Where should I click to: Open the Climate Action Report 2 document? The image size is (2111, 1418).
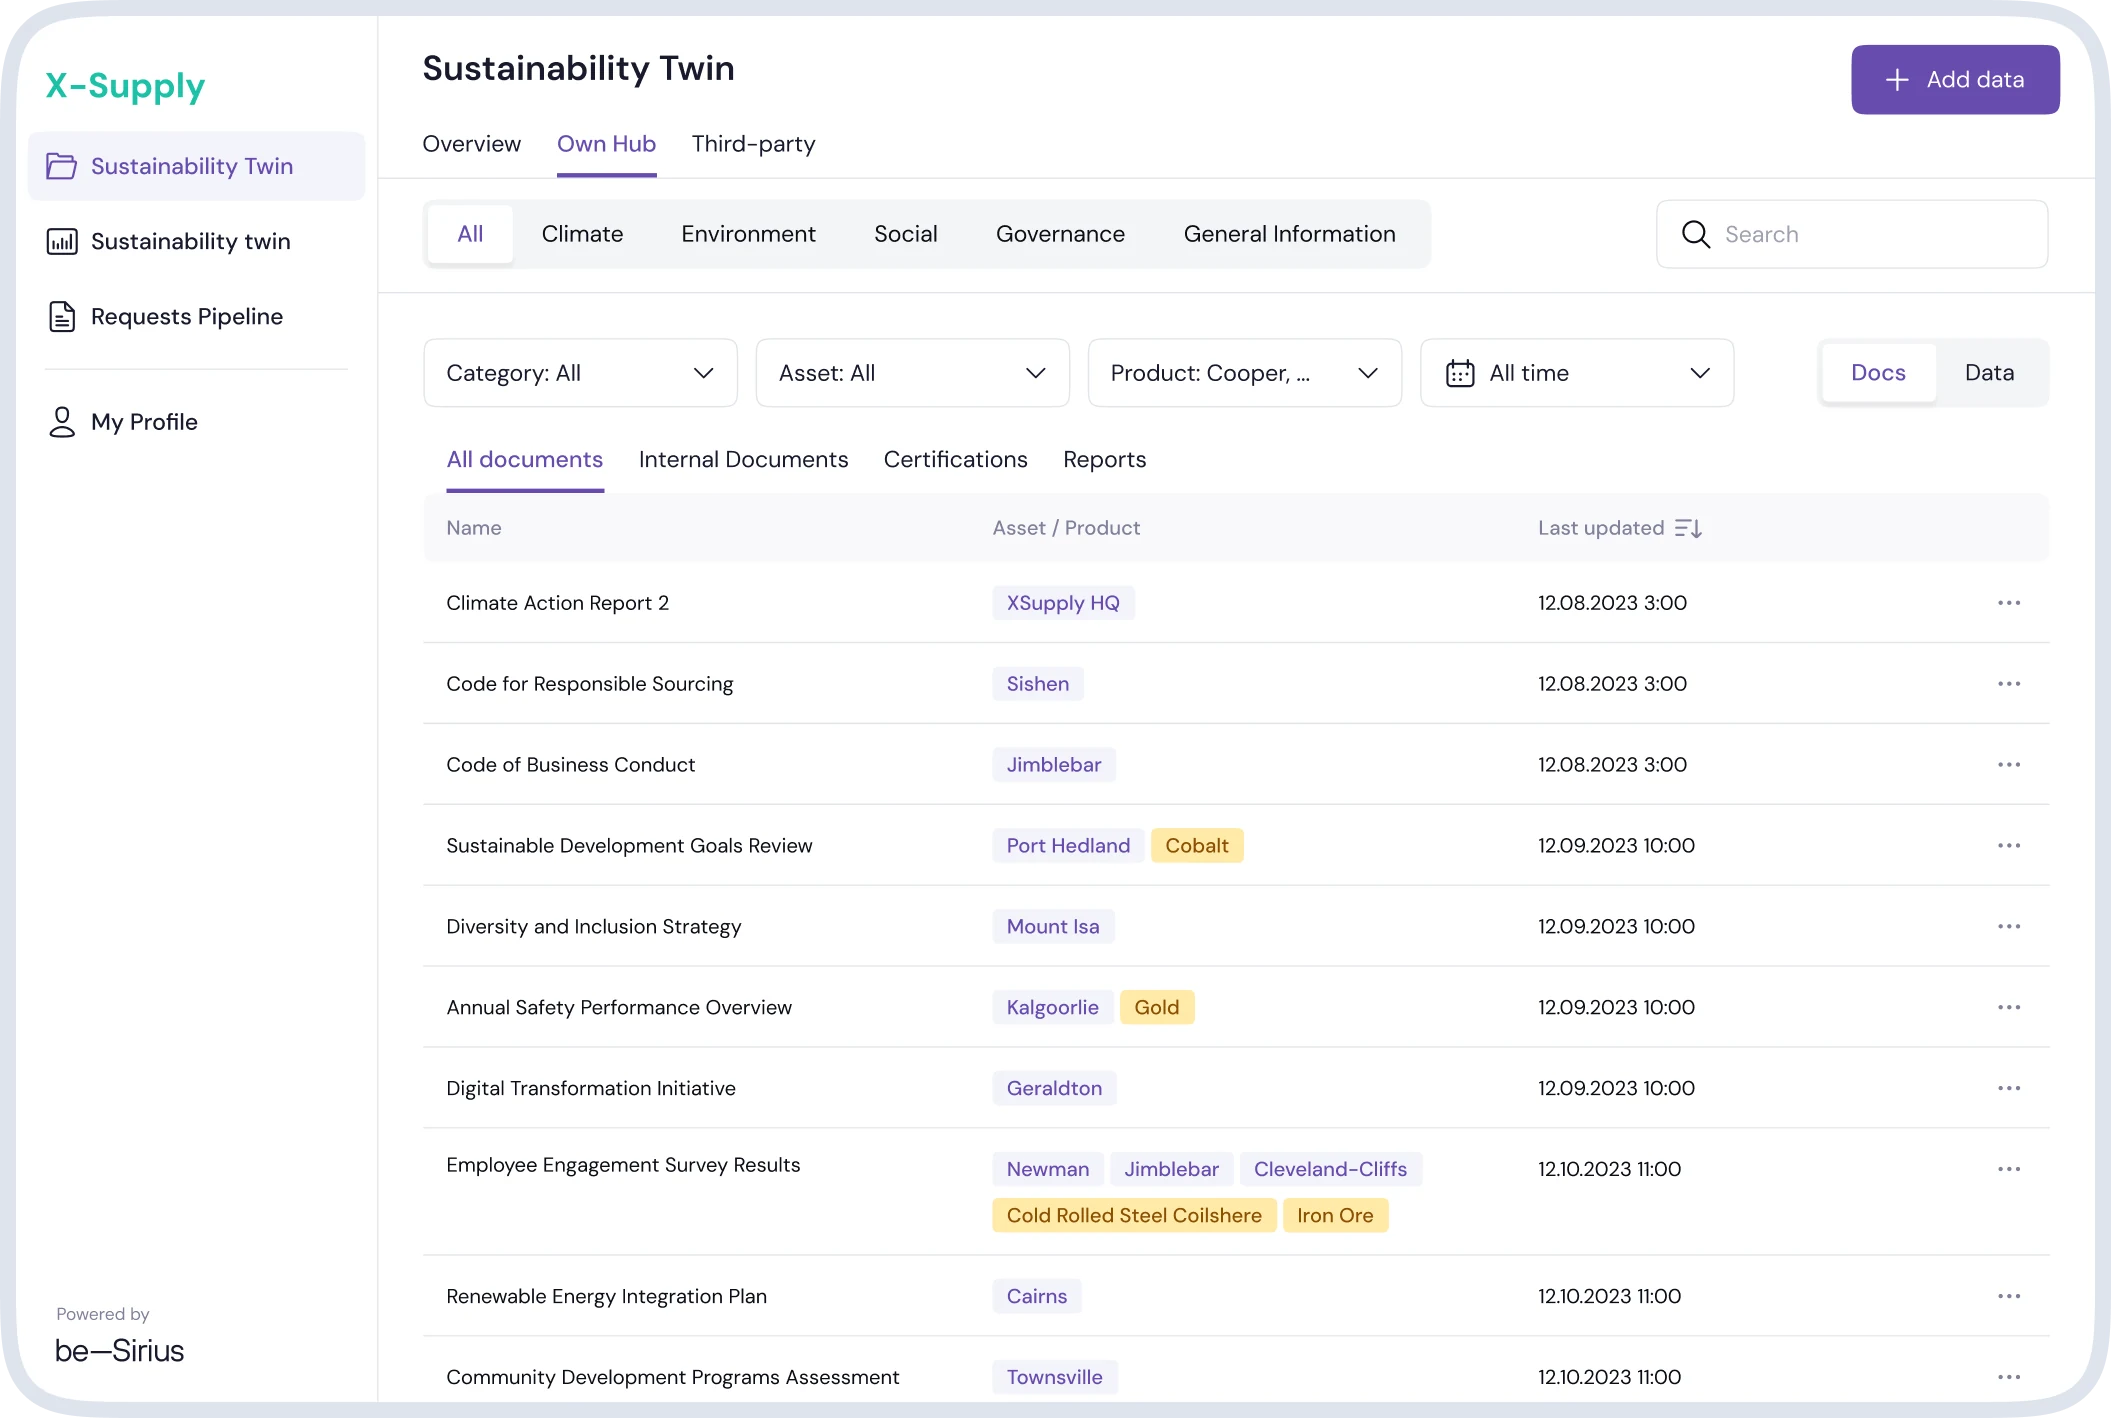tap(557, 603)
